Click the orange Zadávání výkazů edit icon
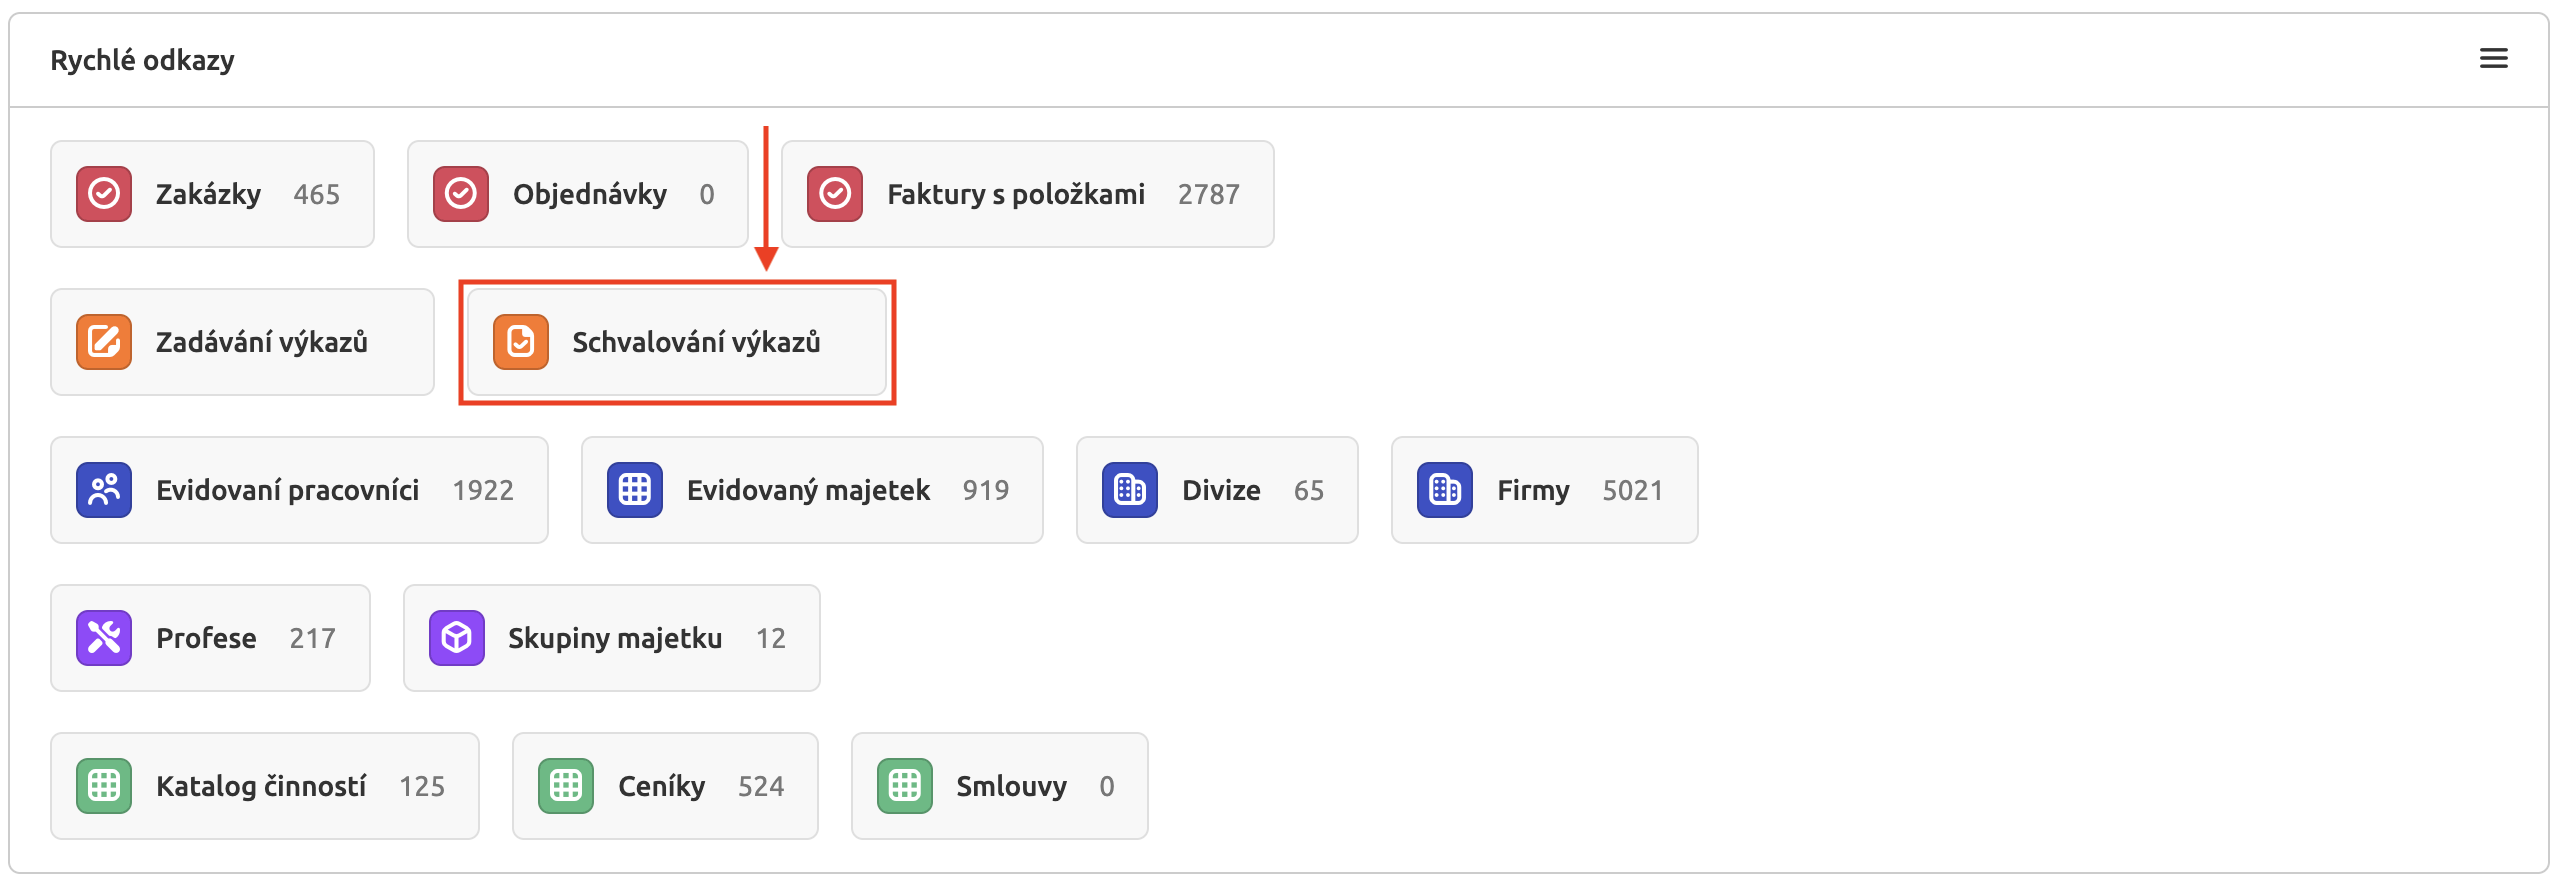2560x882 pixels. click(104, 342)
